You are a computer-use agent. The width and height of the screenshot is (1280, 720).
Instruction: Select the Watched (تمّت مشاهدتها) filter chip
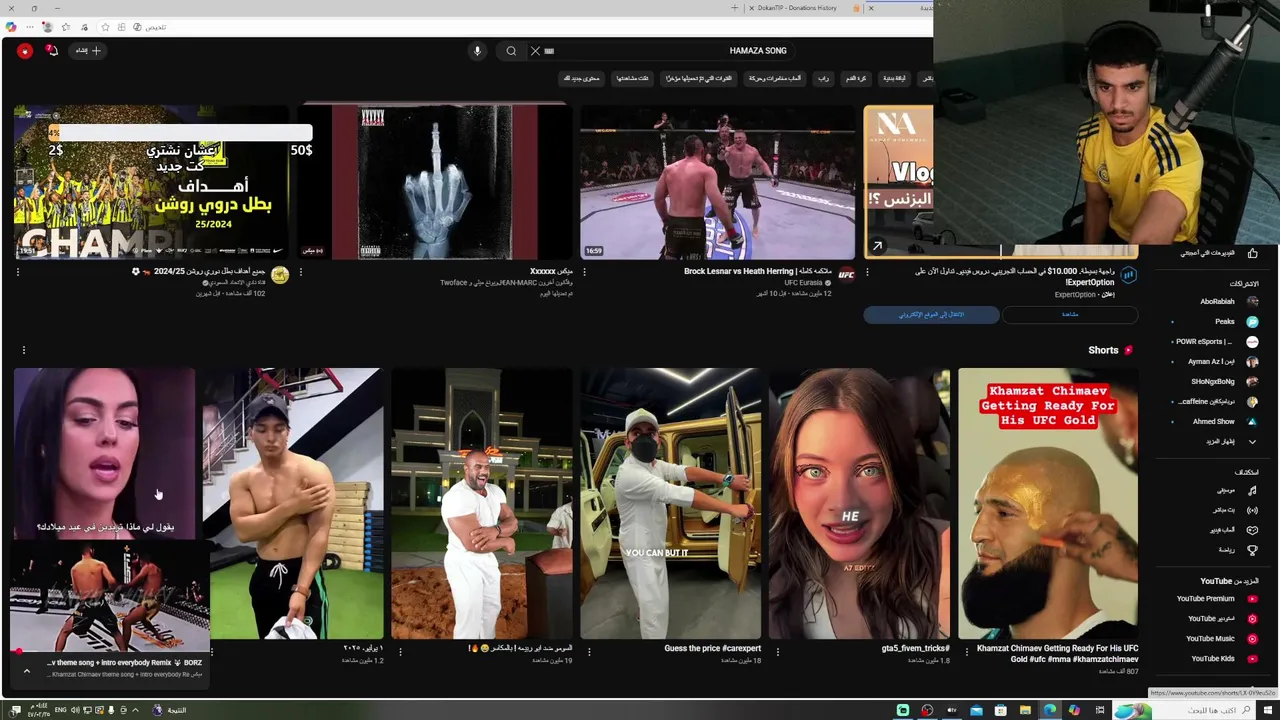tap(632, 78)
